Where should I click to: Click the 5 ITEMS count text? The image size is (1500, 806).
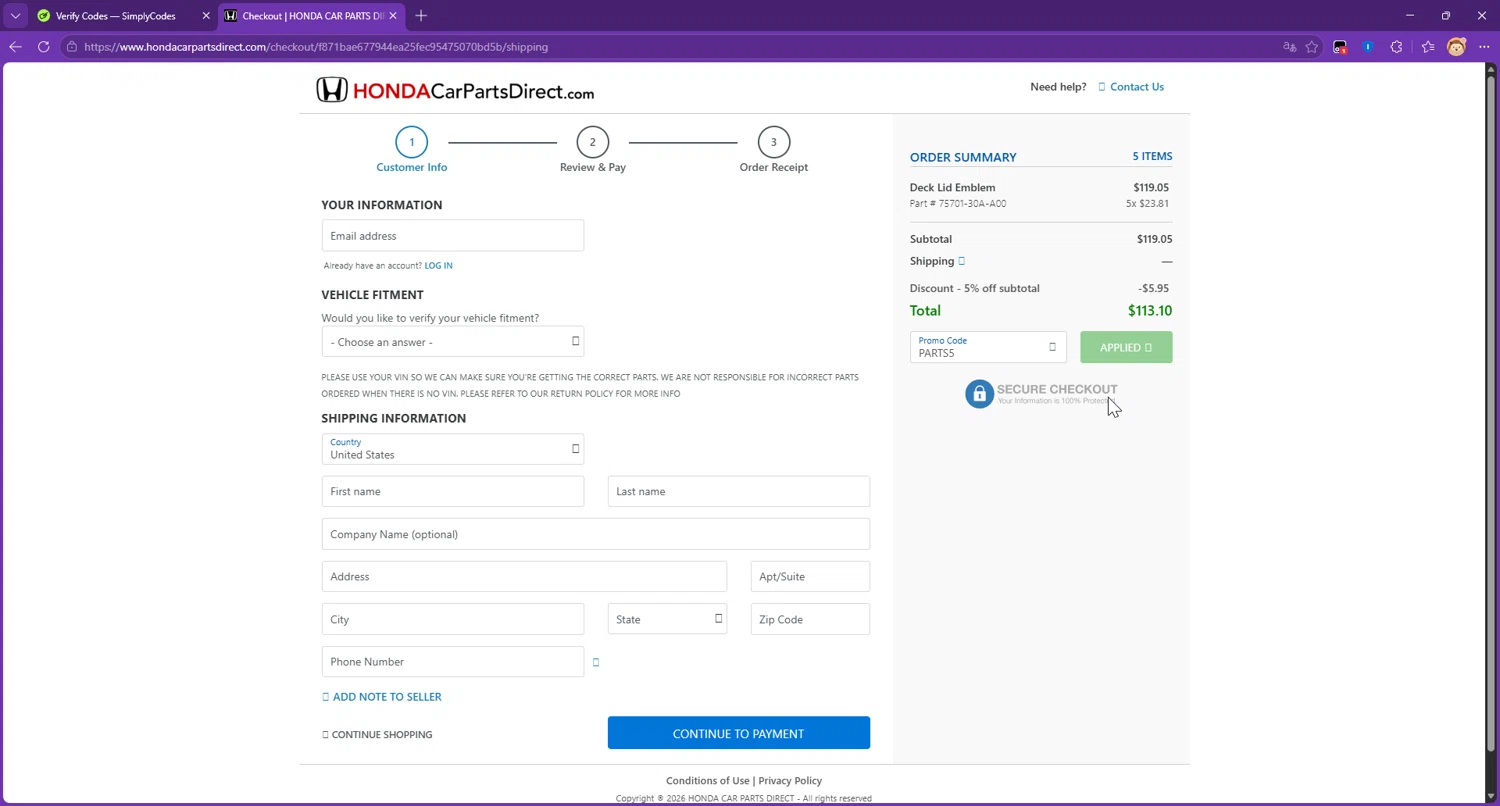(x=1152, y=157)
